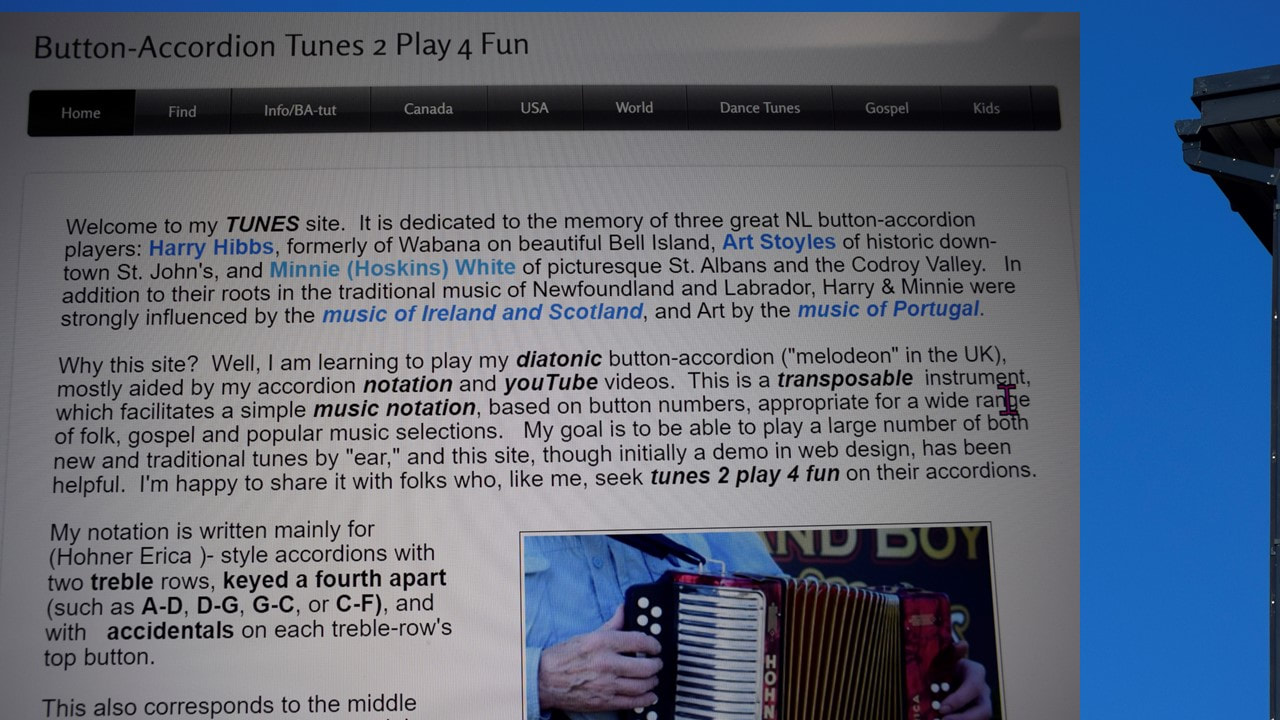Open the music of Portugal link

tap(888, 309)
